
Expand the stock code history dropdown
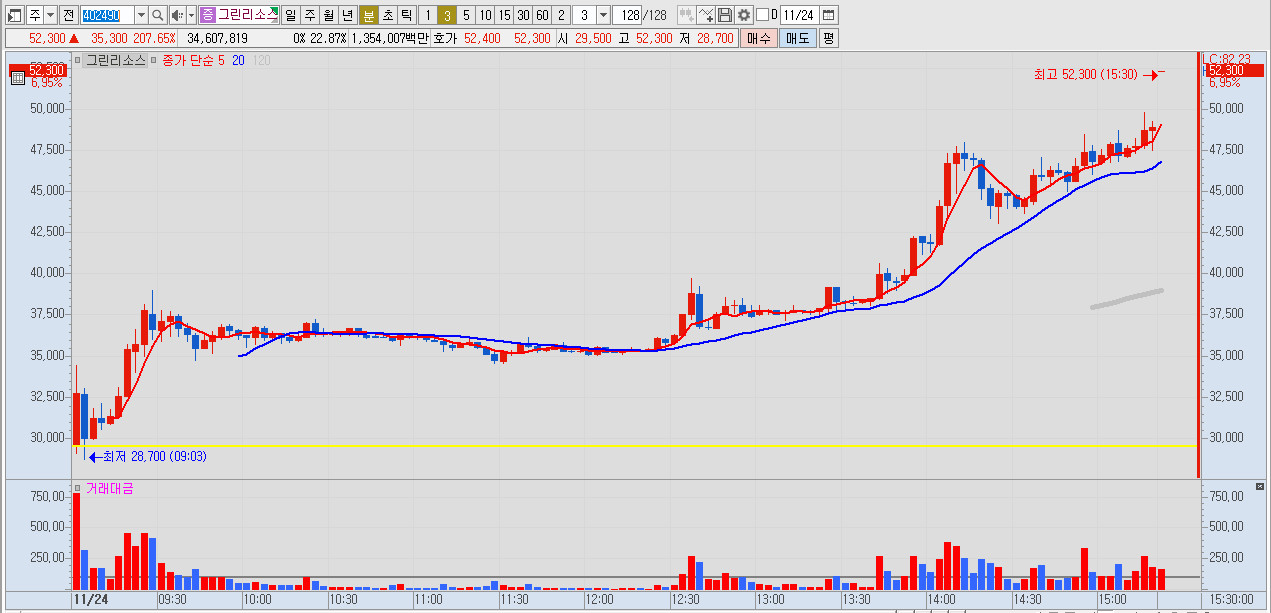coord(140,15)
